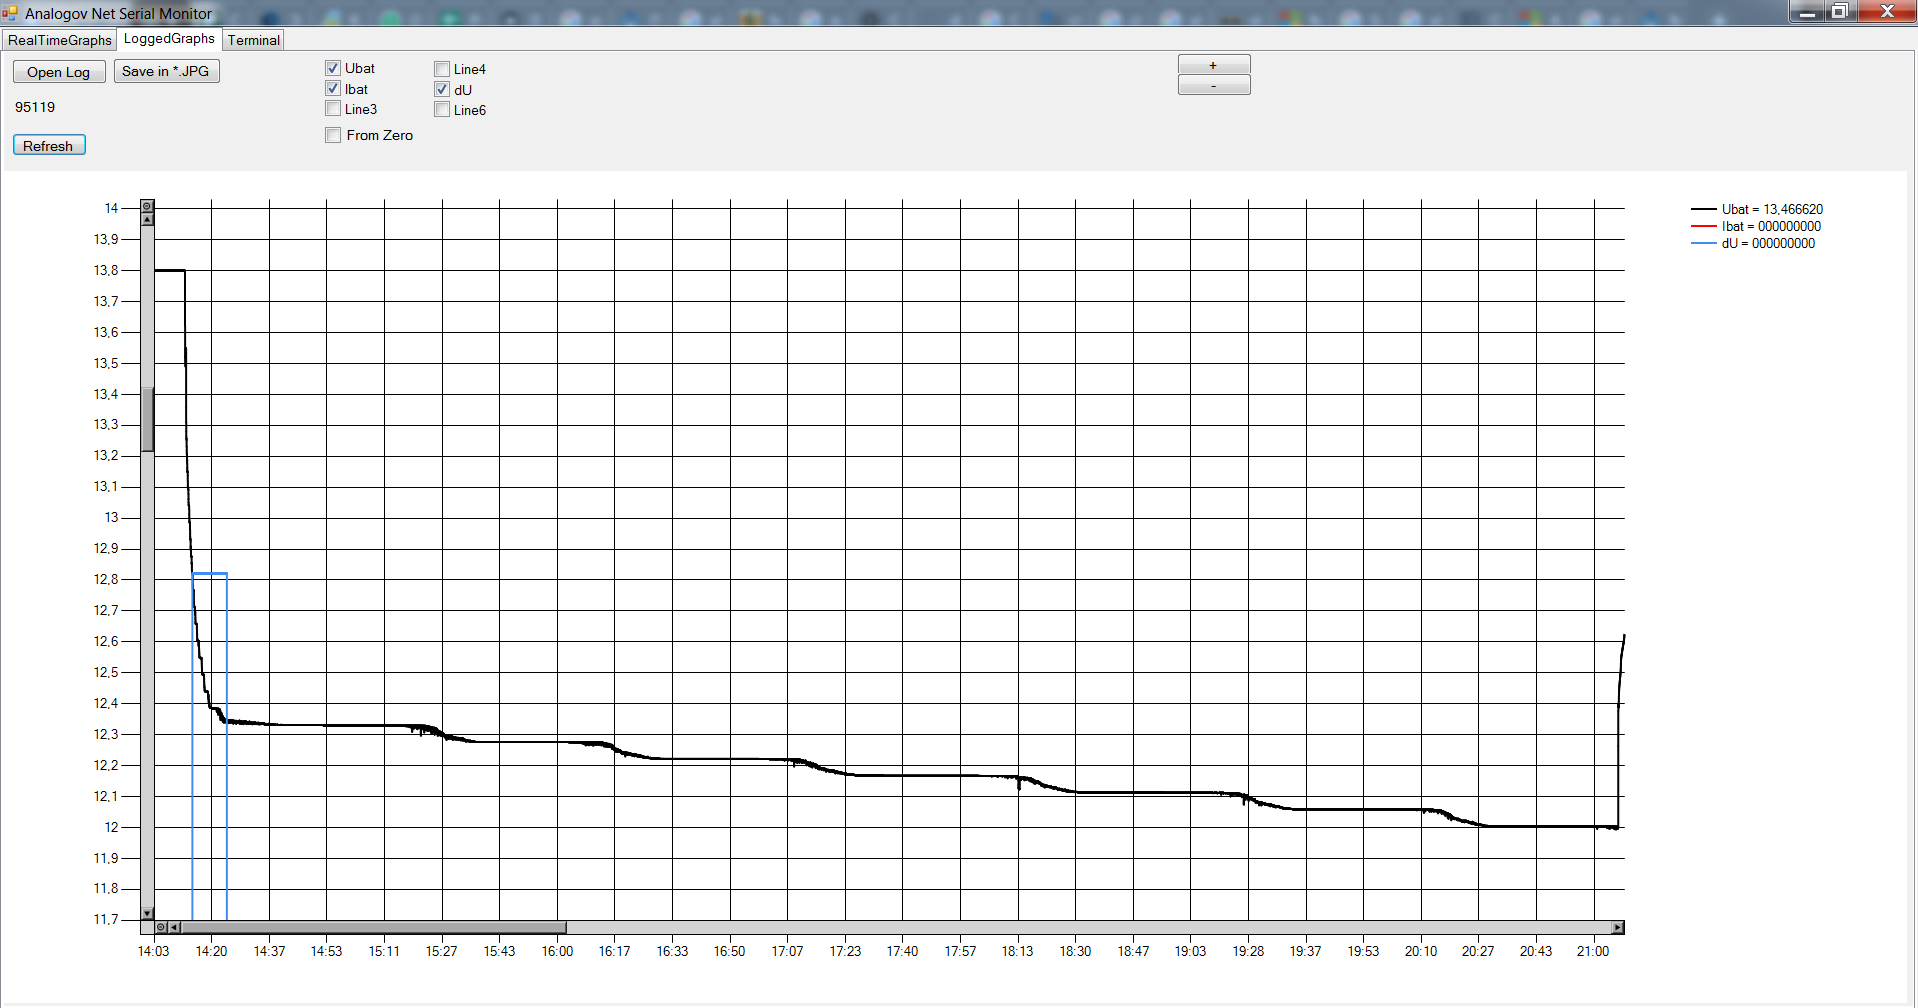Image resolution: width=1918 pixels, height=1008 pixels.
Task: Toggle the From Zero checkbox
Action: click(333, 135)
